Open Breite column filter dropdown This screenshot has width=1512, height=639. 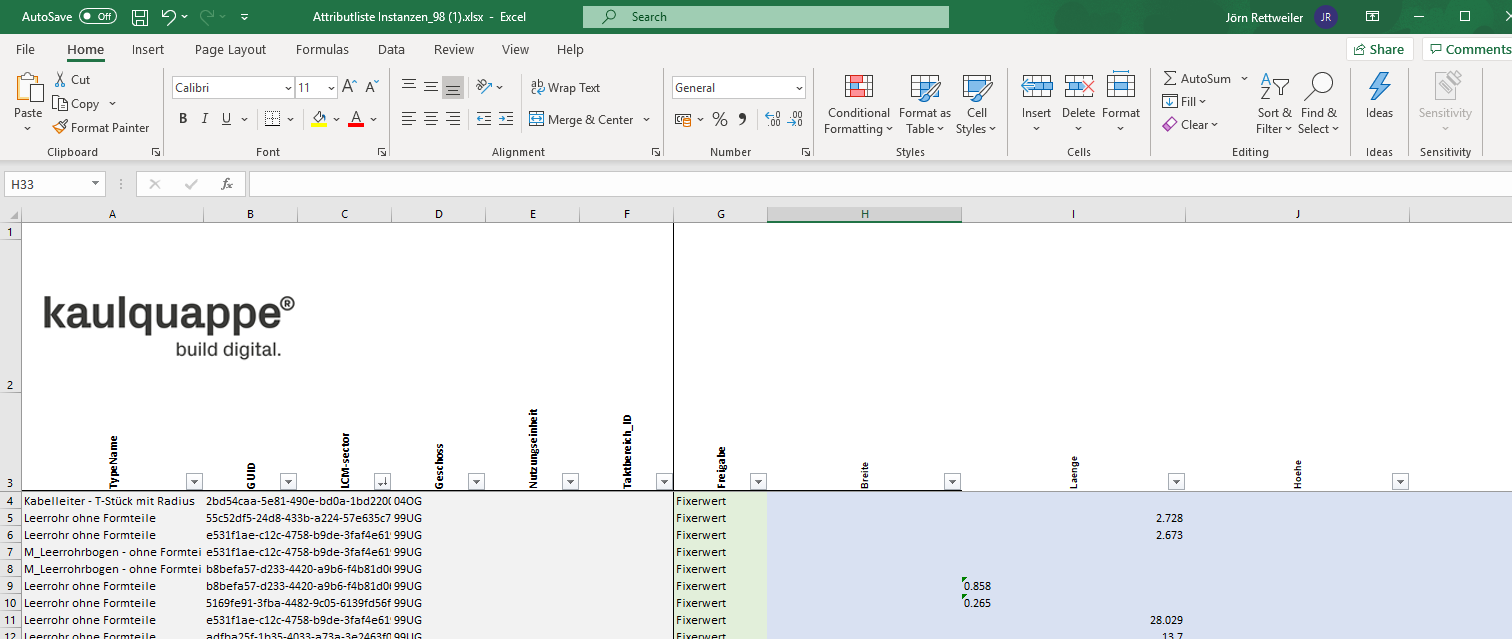click(952, 481)
